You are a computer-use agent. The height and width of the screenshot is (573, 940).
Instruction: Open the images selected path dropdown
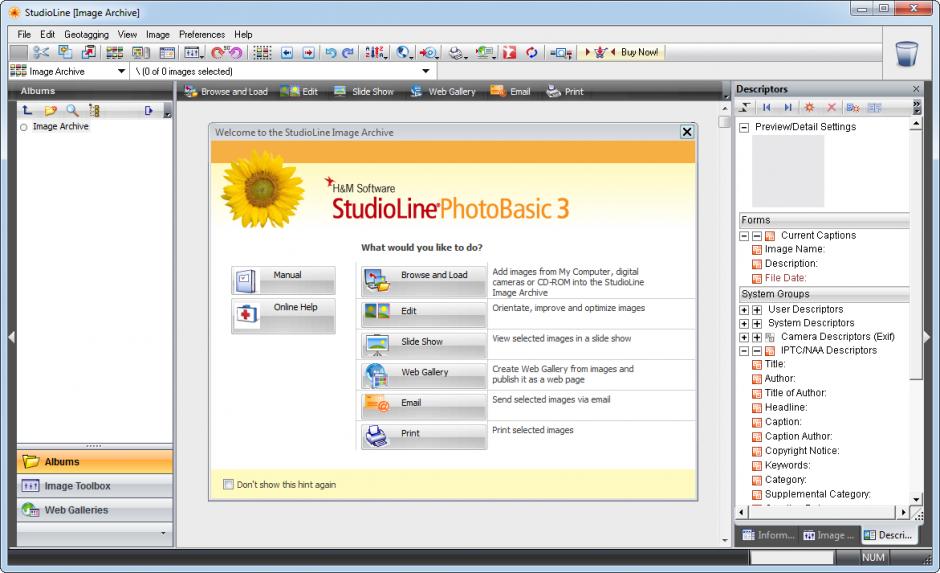426,71
